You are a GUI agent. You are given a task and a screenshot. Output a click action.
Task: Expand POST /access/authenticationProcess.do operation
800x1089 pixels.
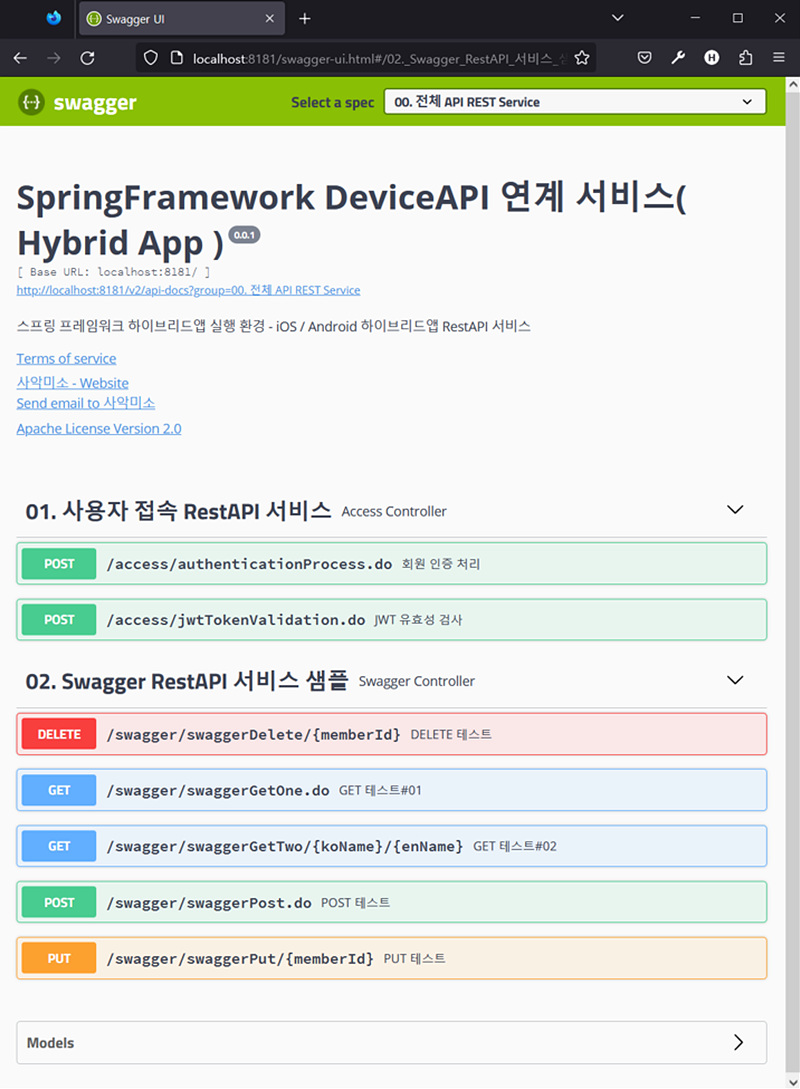pyautogui.click(x=392, y=564)
